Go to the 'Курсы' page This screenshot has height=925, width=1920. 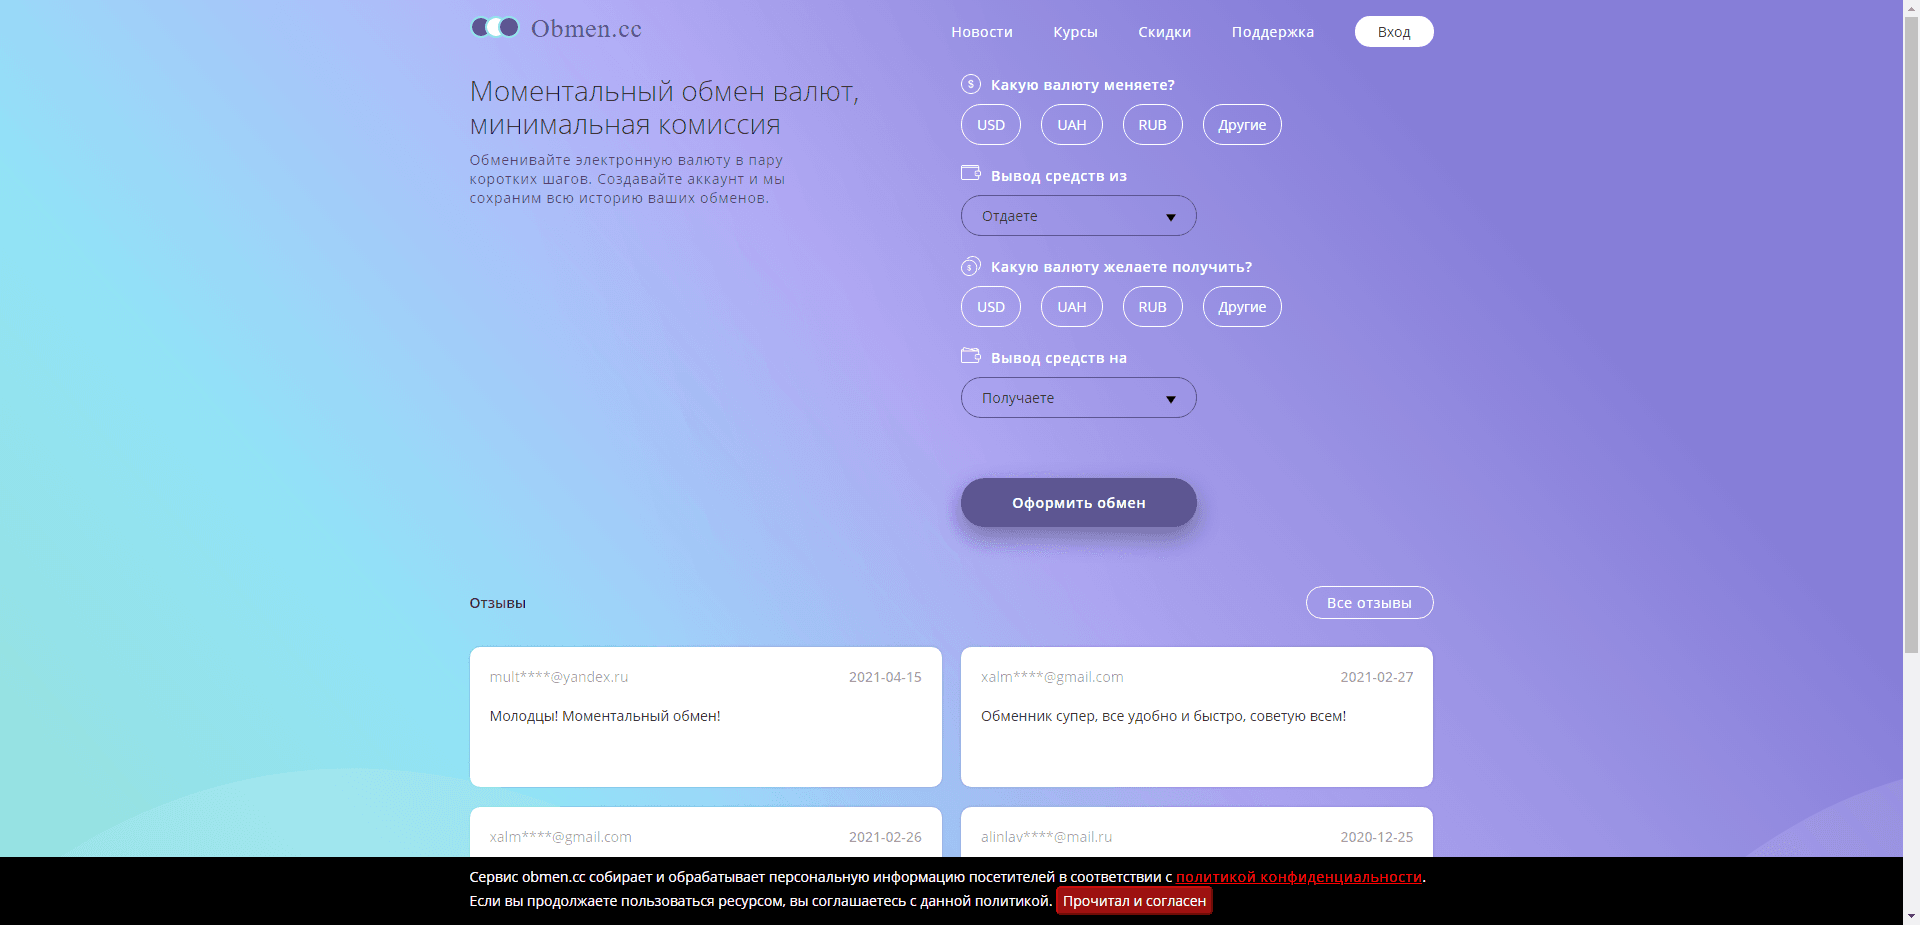tap(1075, 32)
